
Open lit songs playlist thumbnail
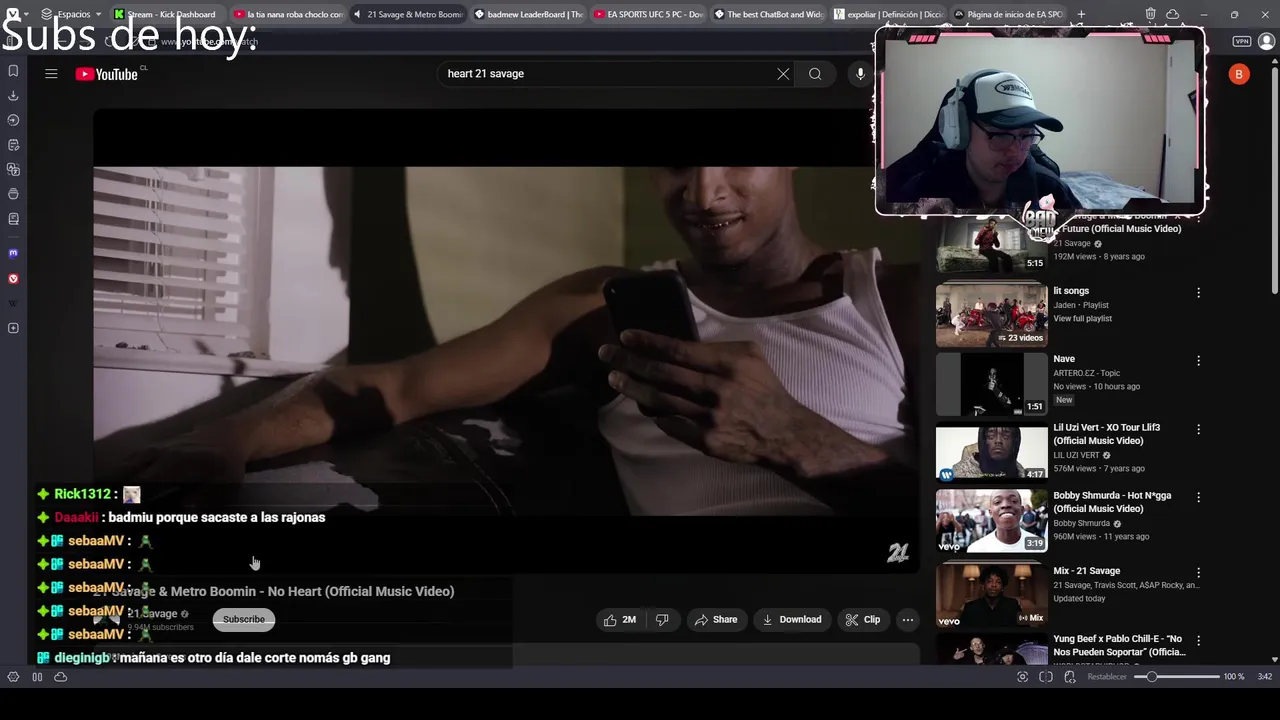point(991,315)
